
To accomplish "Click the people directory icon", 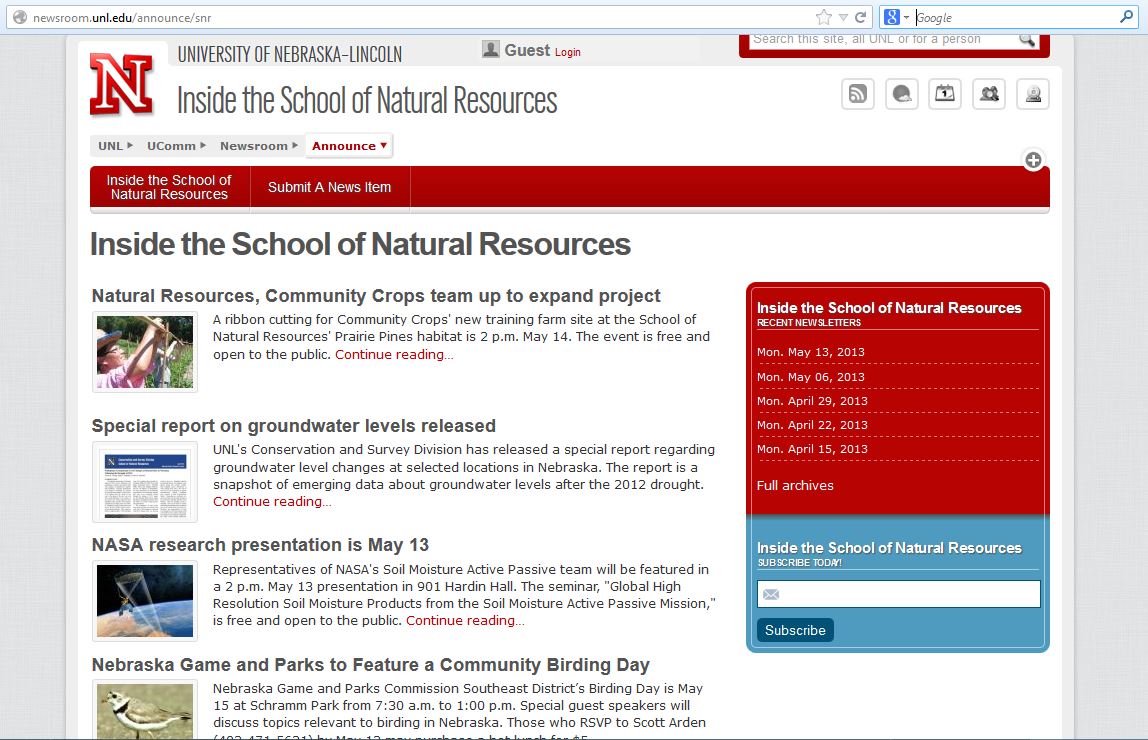I will coord(988,94).
